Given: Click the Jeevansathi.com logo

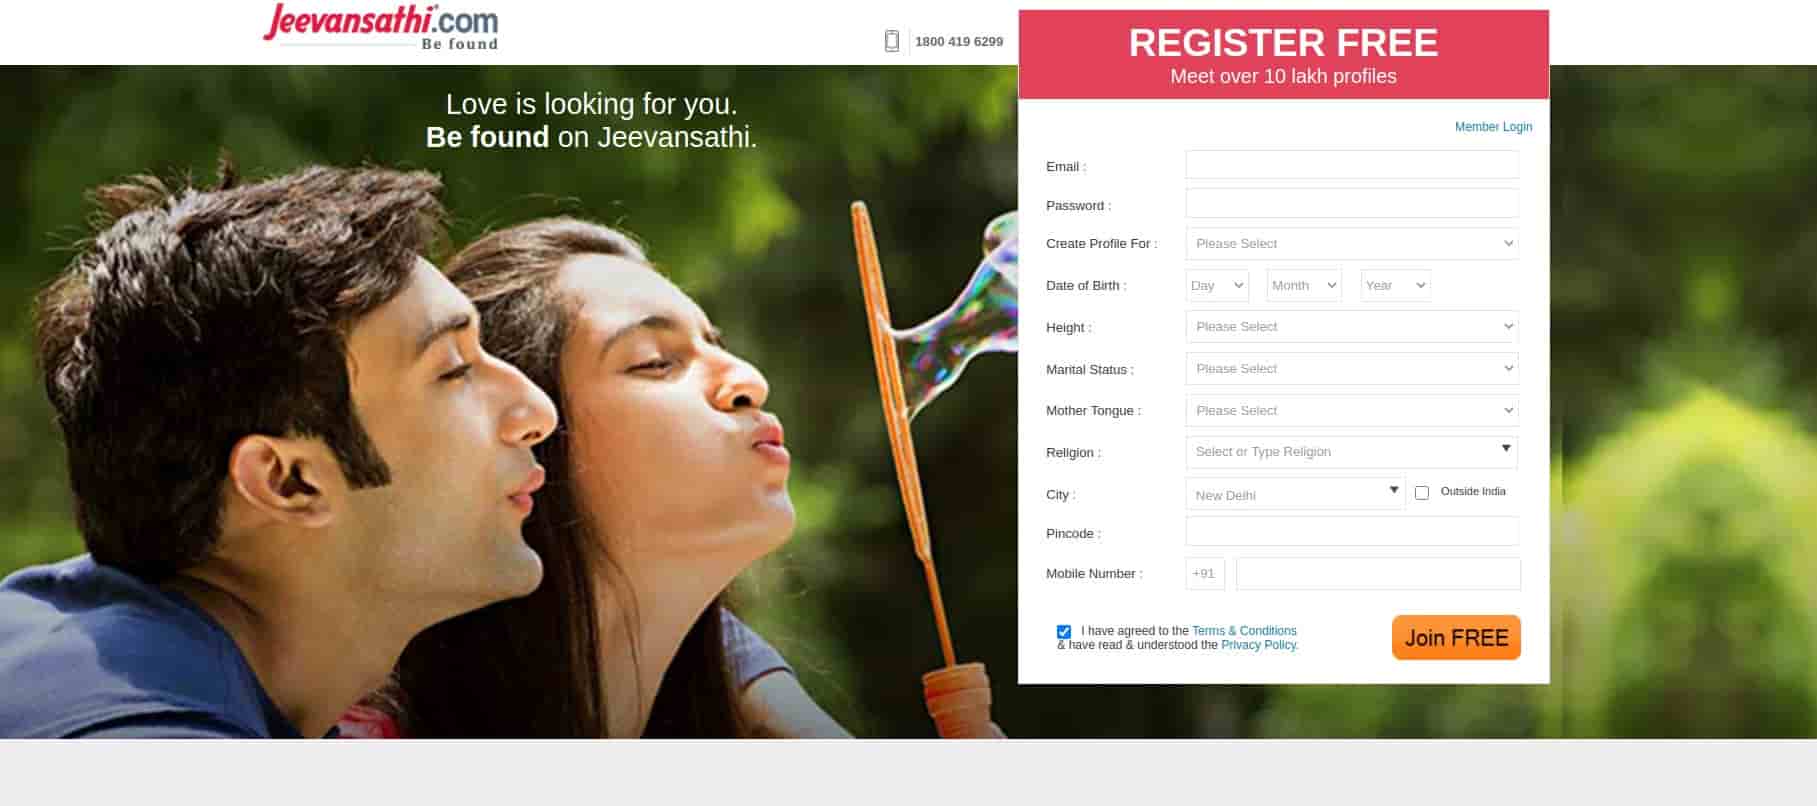Looking at the screenshot, I should point(381,27).
